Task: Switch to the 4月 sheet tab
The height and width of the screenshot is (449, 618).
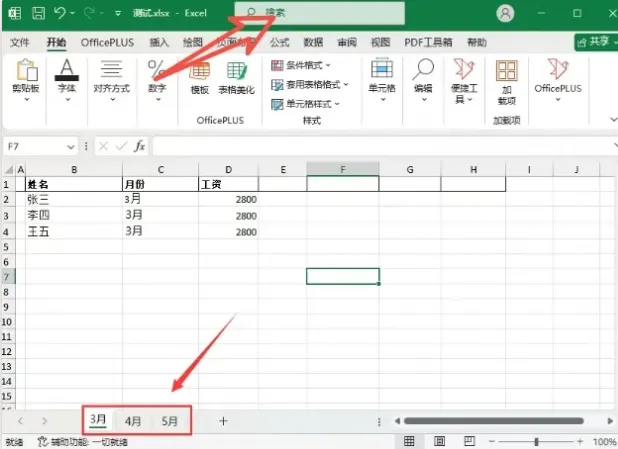Action: (133, 421)
